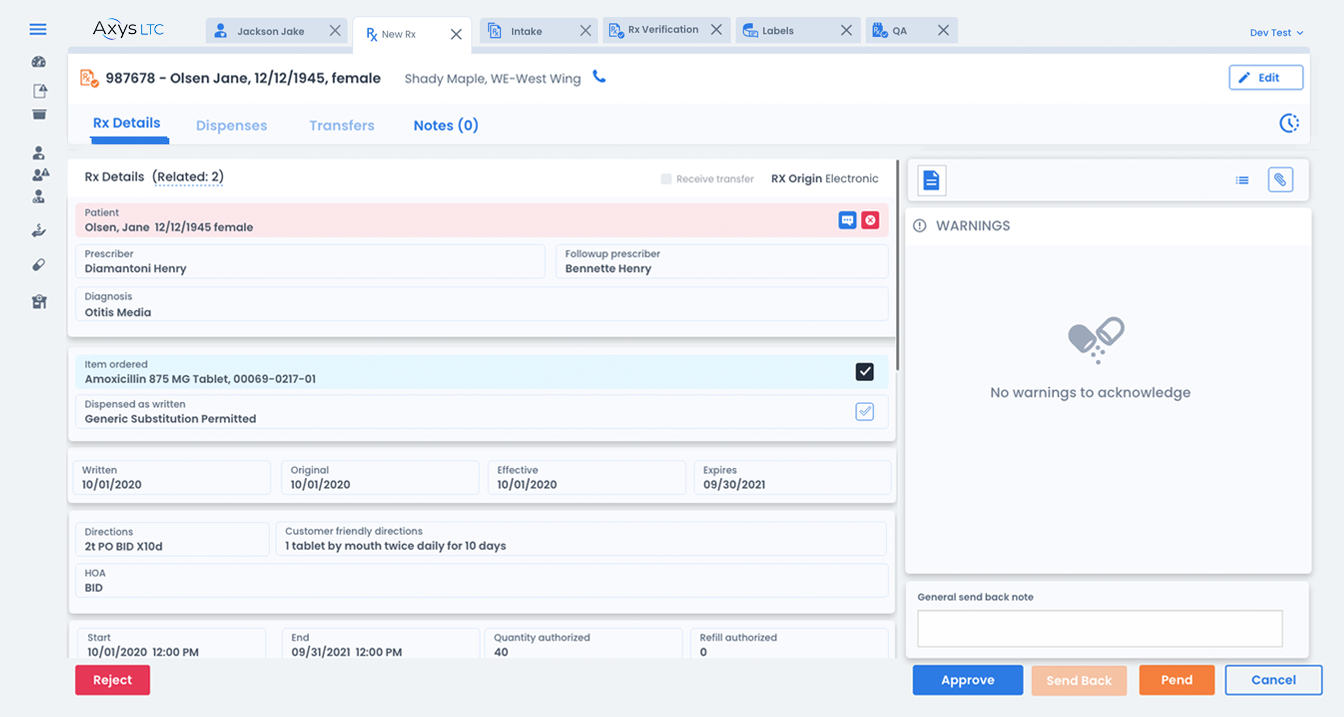Screen dimensions: 1344x717
Task: Cancel the Rx verification
Action: (x=1274, y=680)
